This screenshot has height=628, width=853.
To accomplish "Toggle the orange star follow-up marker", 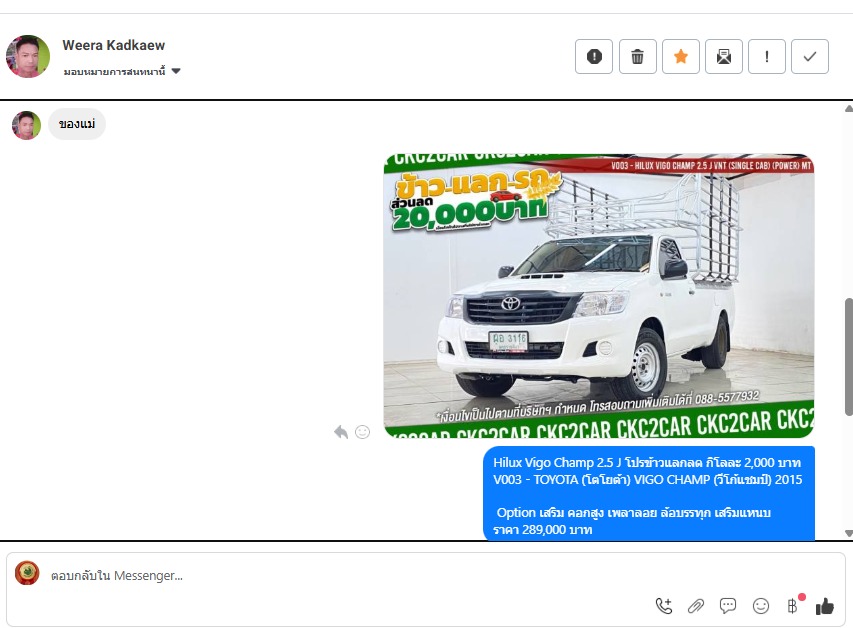I will pyautogui.click(x=681, y=57).
